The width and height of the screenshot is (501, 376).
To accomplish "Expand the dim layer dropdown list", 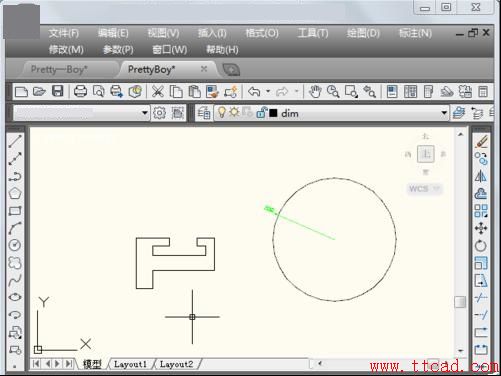I will (444, 113).
